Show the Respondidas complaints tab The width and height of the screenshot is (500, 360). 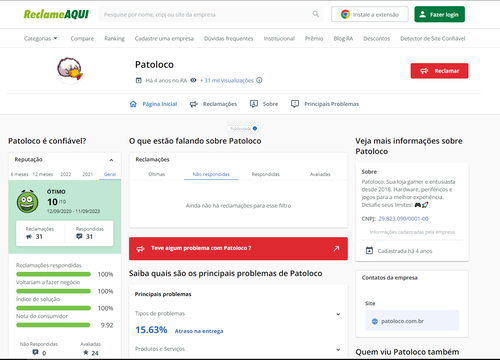coord(266,174)
